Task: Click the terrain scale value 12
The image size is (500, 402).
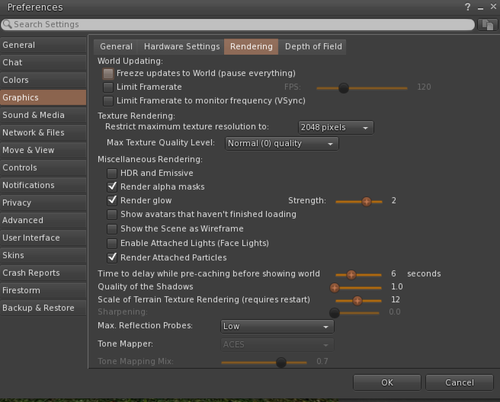Action: click(395, 300)
